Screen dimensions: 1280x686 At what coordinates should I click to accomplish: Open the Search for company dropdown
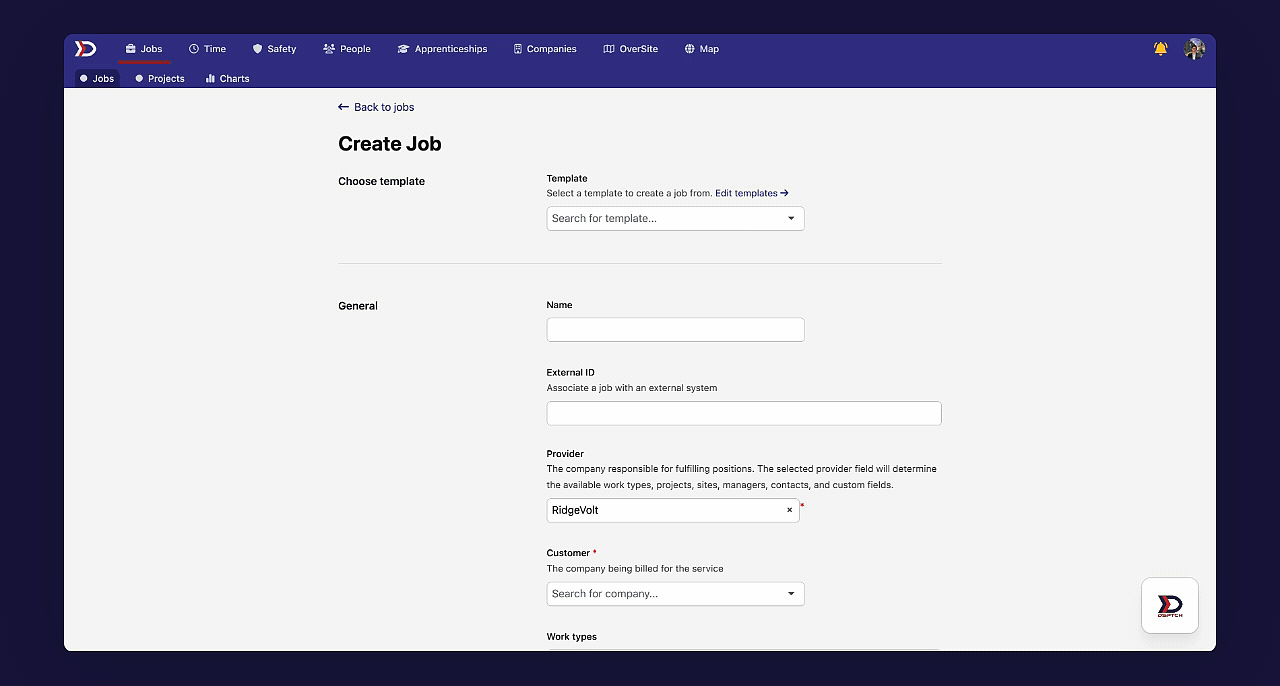tap(675, 593)
